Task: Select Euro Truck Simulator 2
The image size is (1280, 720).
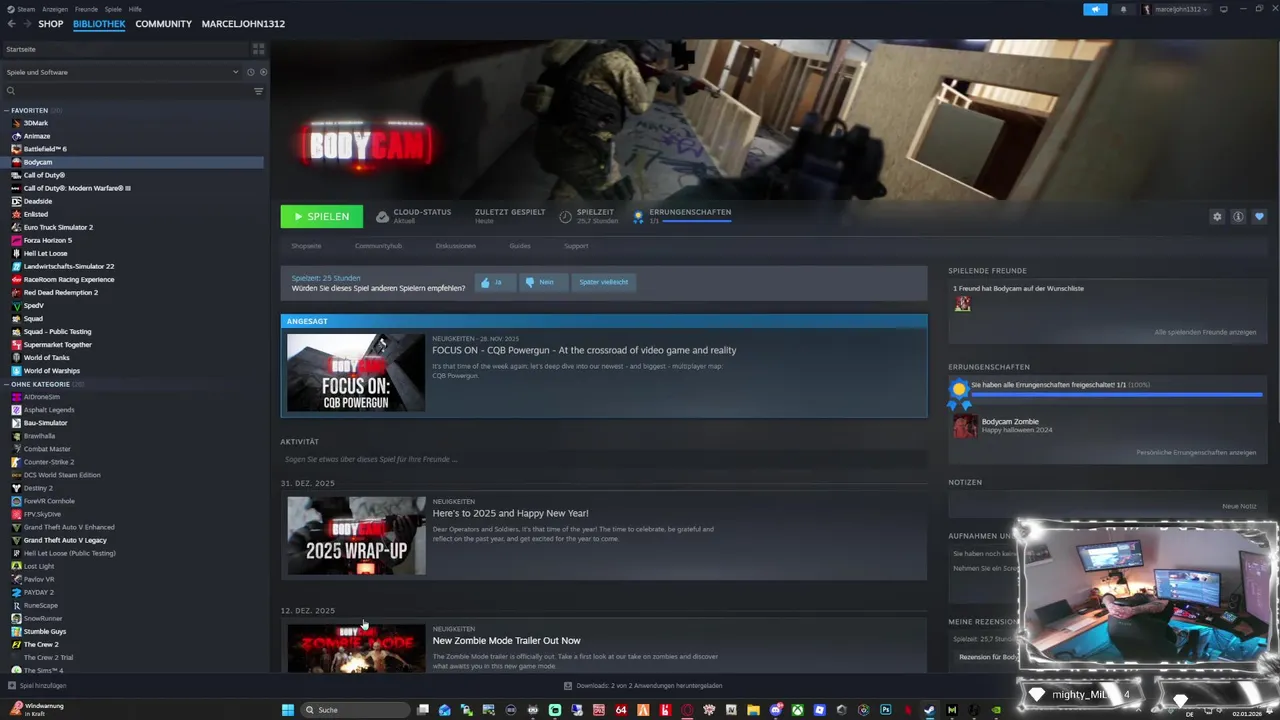Action: (58, 227)
